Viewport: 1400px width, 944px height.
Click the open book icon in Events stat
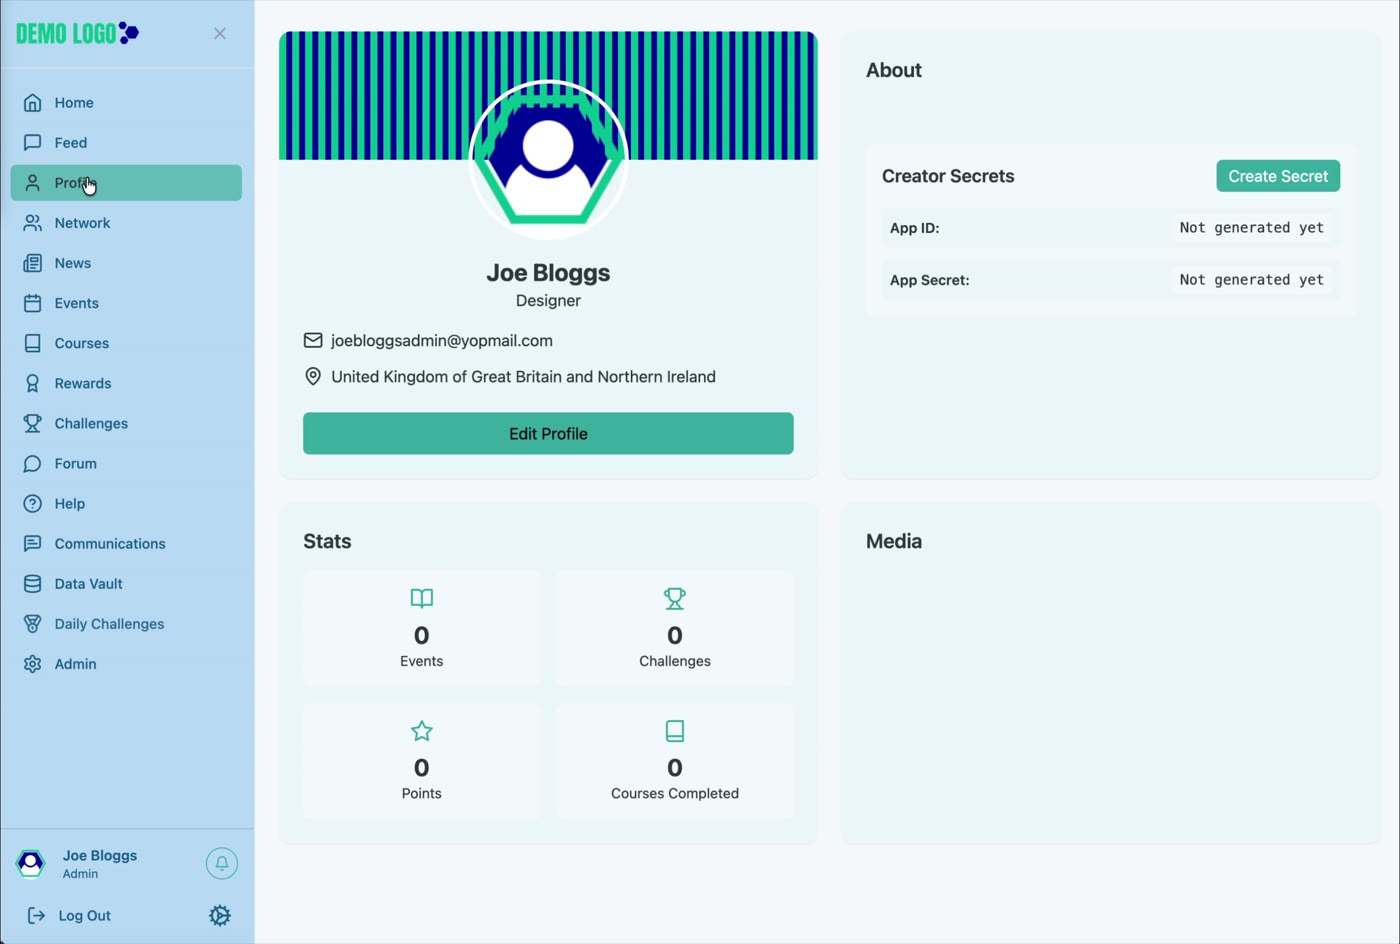coord(422,598)
